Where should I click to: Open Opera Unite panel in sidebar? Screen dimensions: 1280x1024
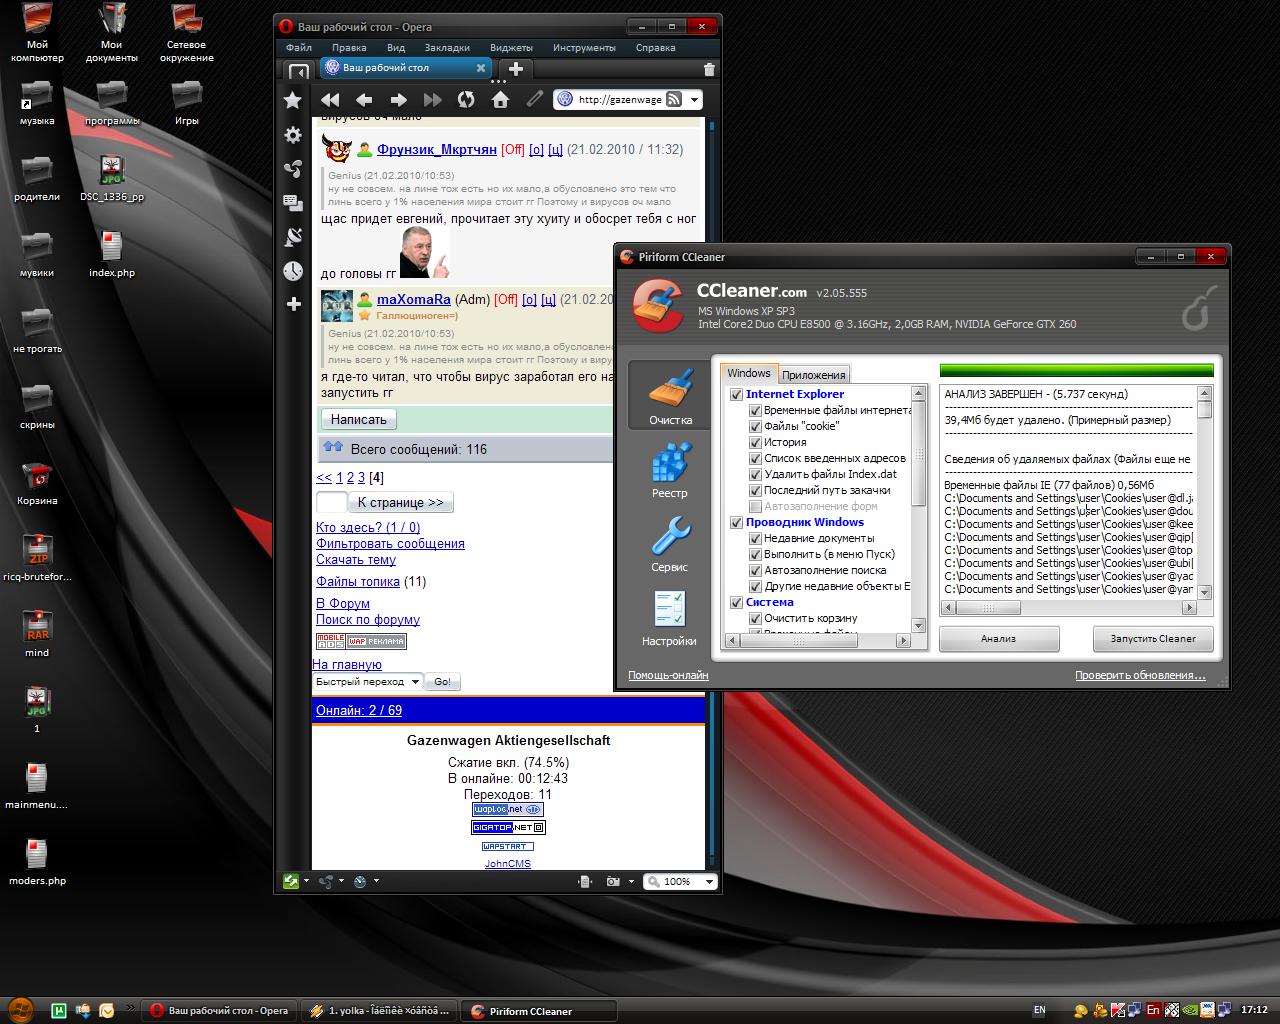(x=293, y=168)
